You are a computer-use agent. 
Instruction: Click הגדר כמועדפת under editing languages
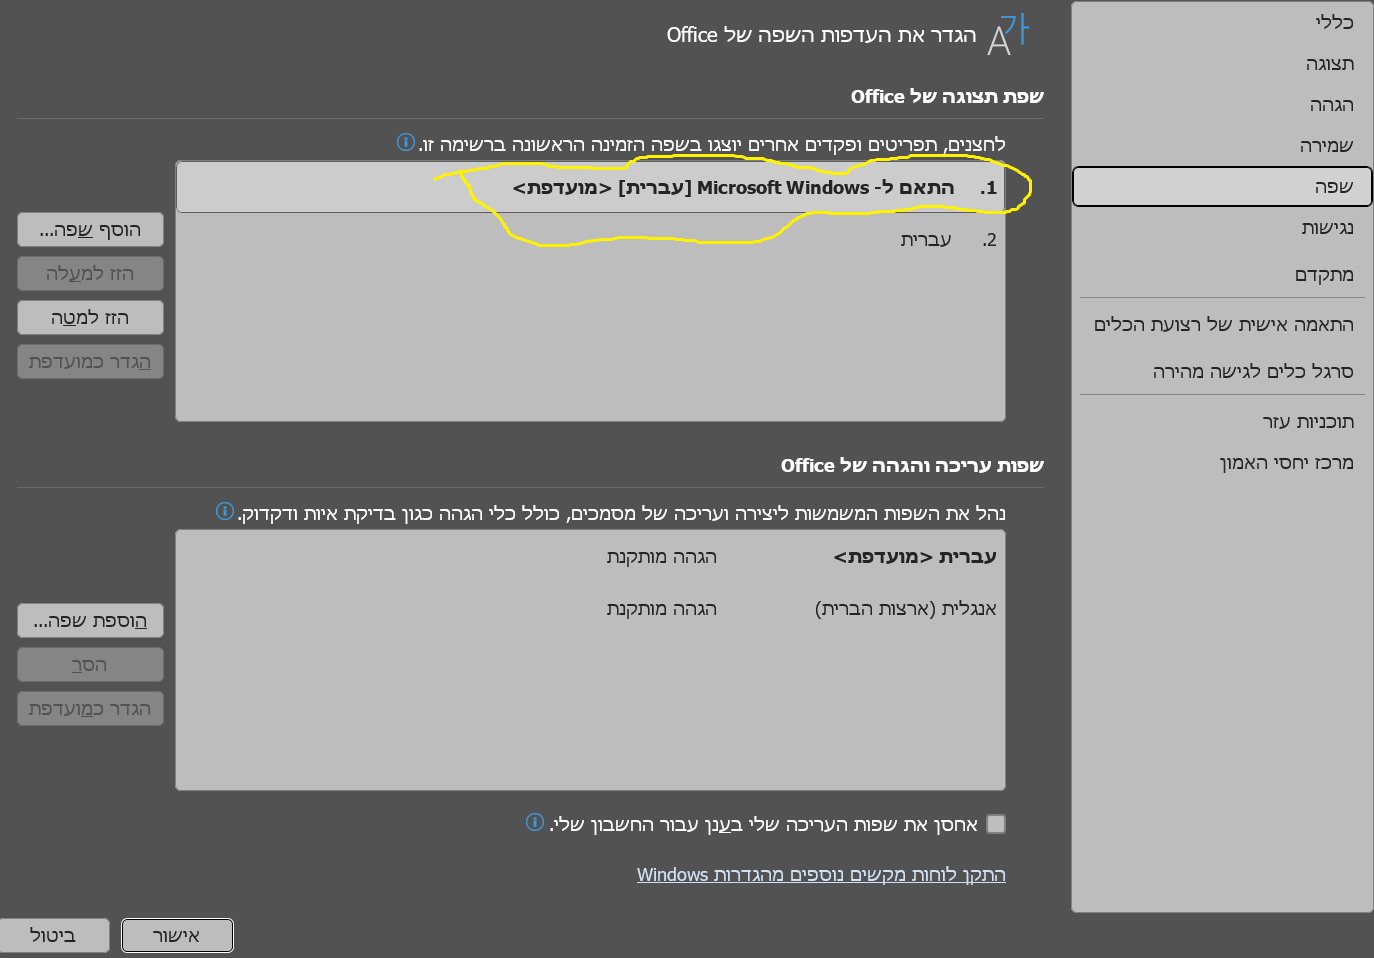[90, 708]
